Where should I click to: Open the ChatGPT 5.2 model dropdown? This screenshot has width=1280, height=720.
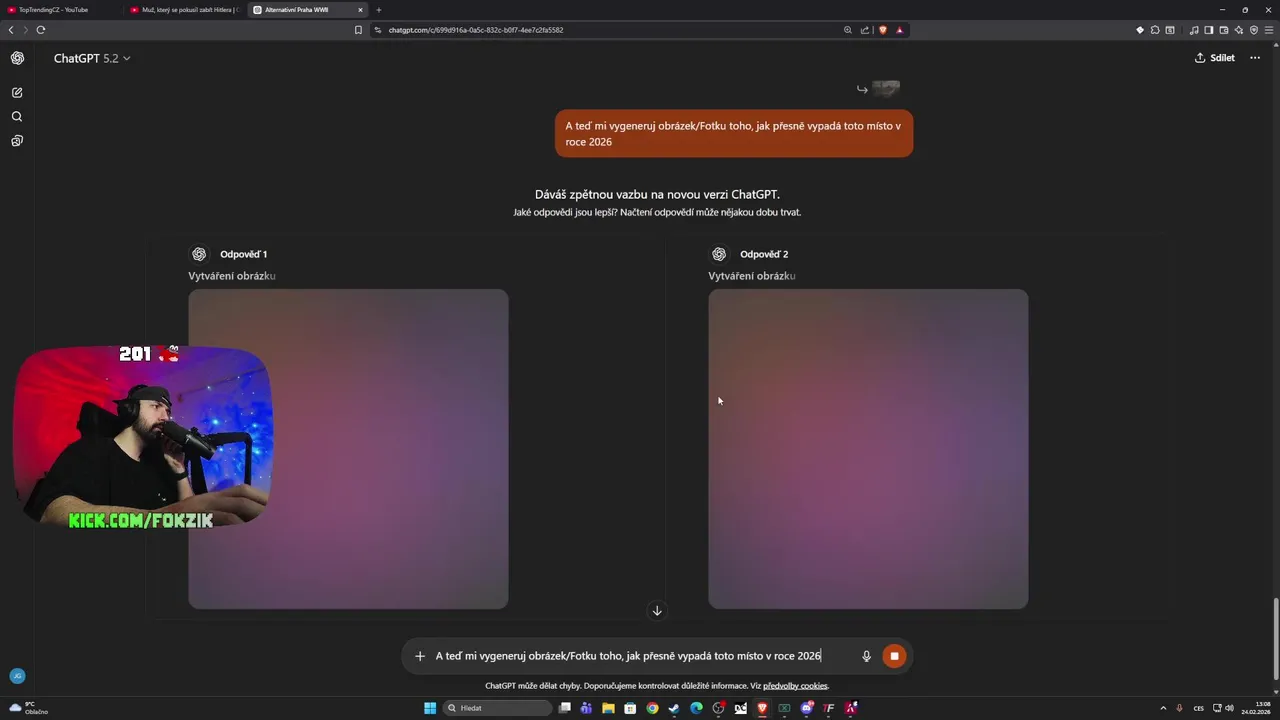coord(92,58)
